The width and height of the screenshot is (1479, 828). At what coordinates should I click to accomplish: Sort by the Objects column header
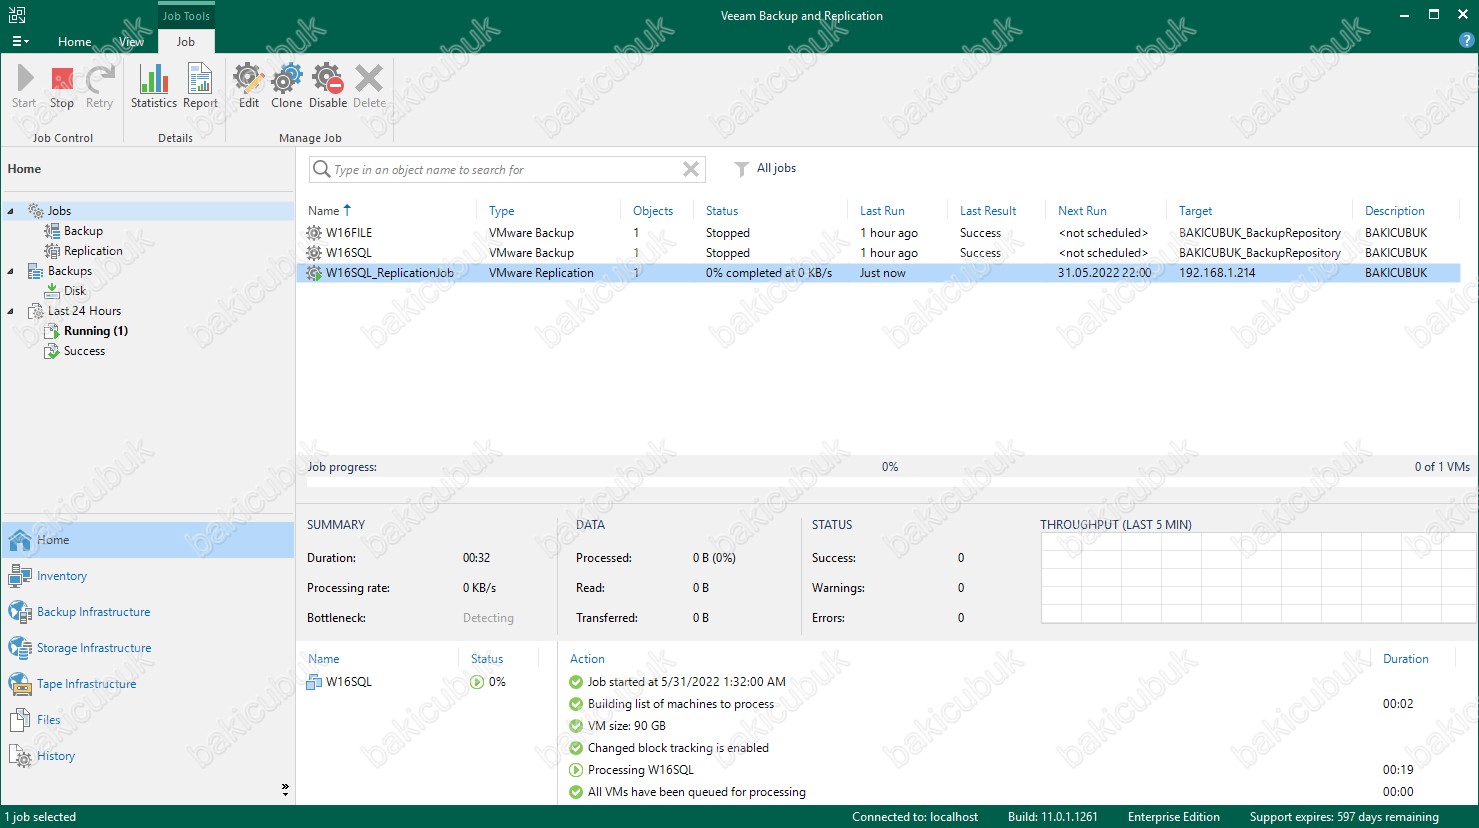[x=653, y=211]
